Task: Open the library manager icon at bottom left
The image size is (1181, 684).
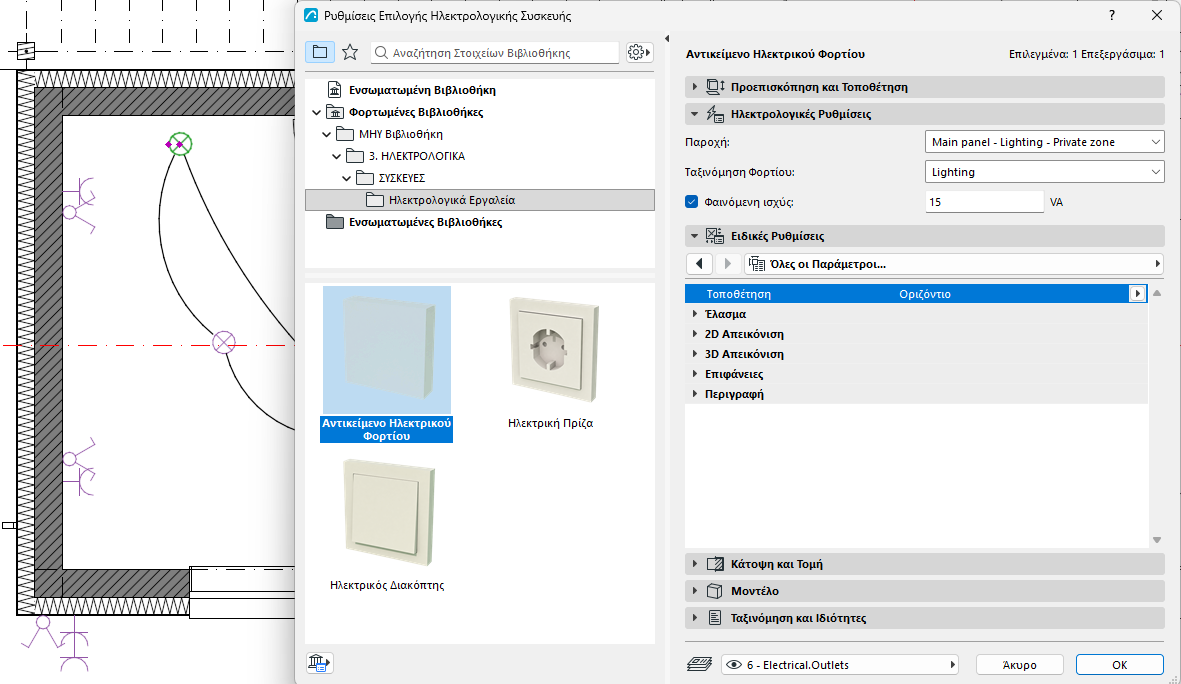Action: pos(319,663)
